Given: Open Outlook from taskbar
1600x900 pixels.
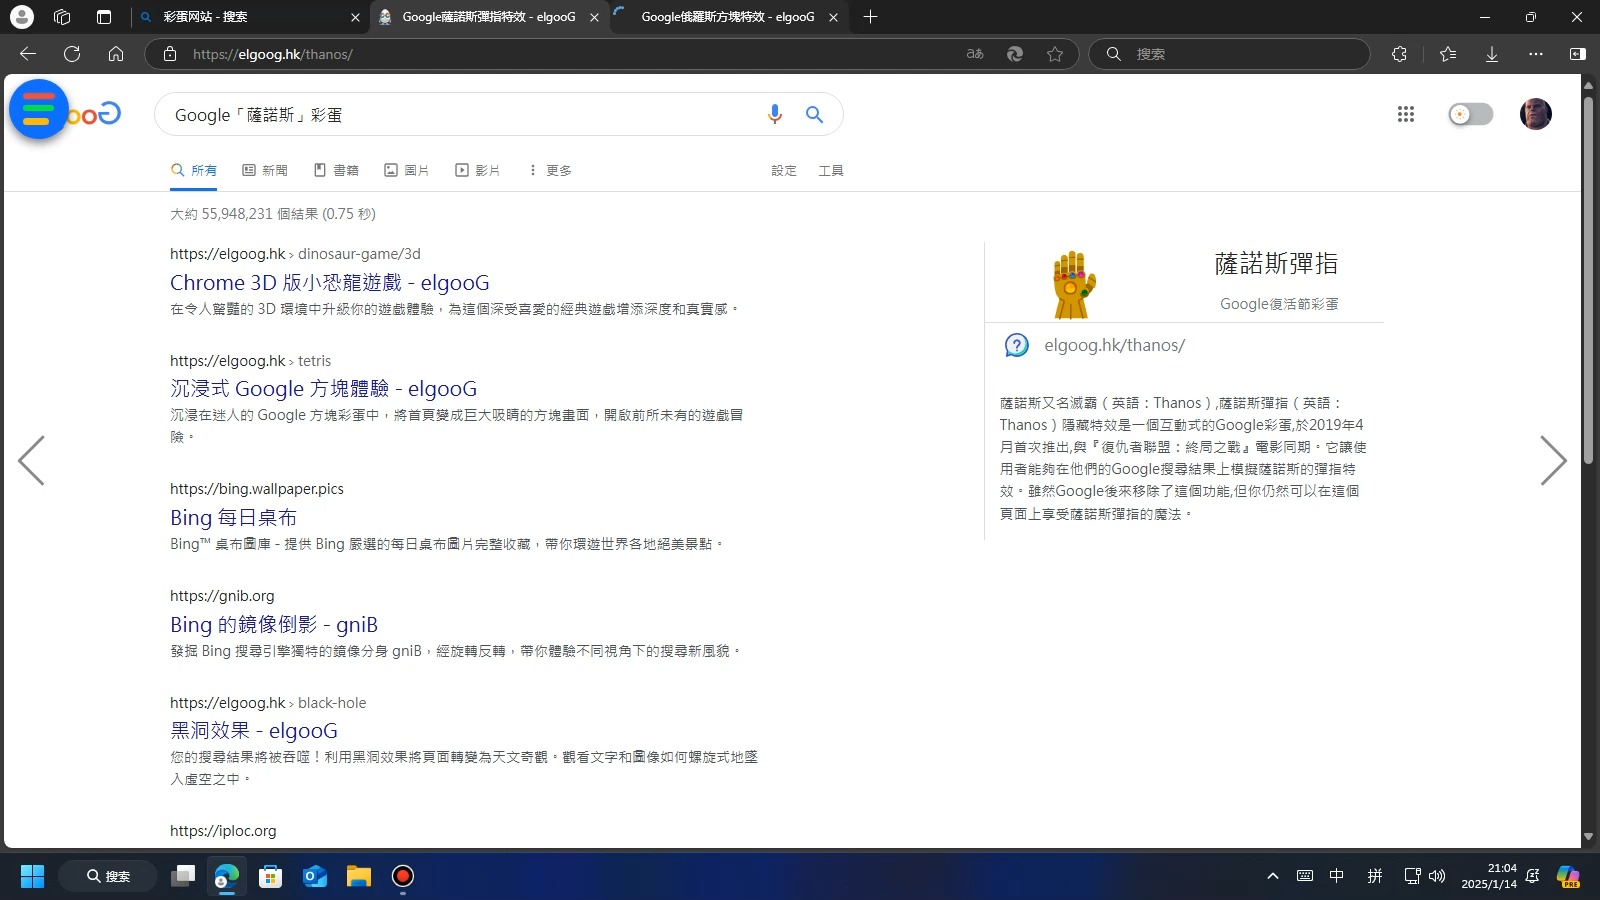Looking at the screenshot, I should pyautogui.click(x=314, y=876).
